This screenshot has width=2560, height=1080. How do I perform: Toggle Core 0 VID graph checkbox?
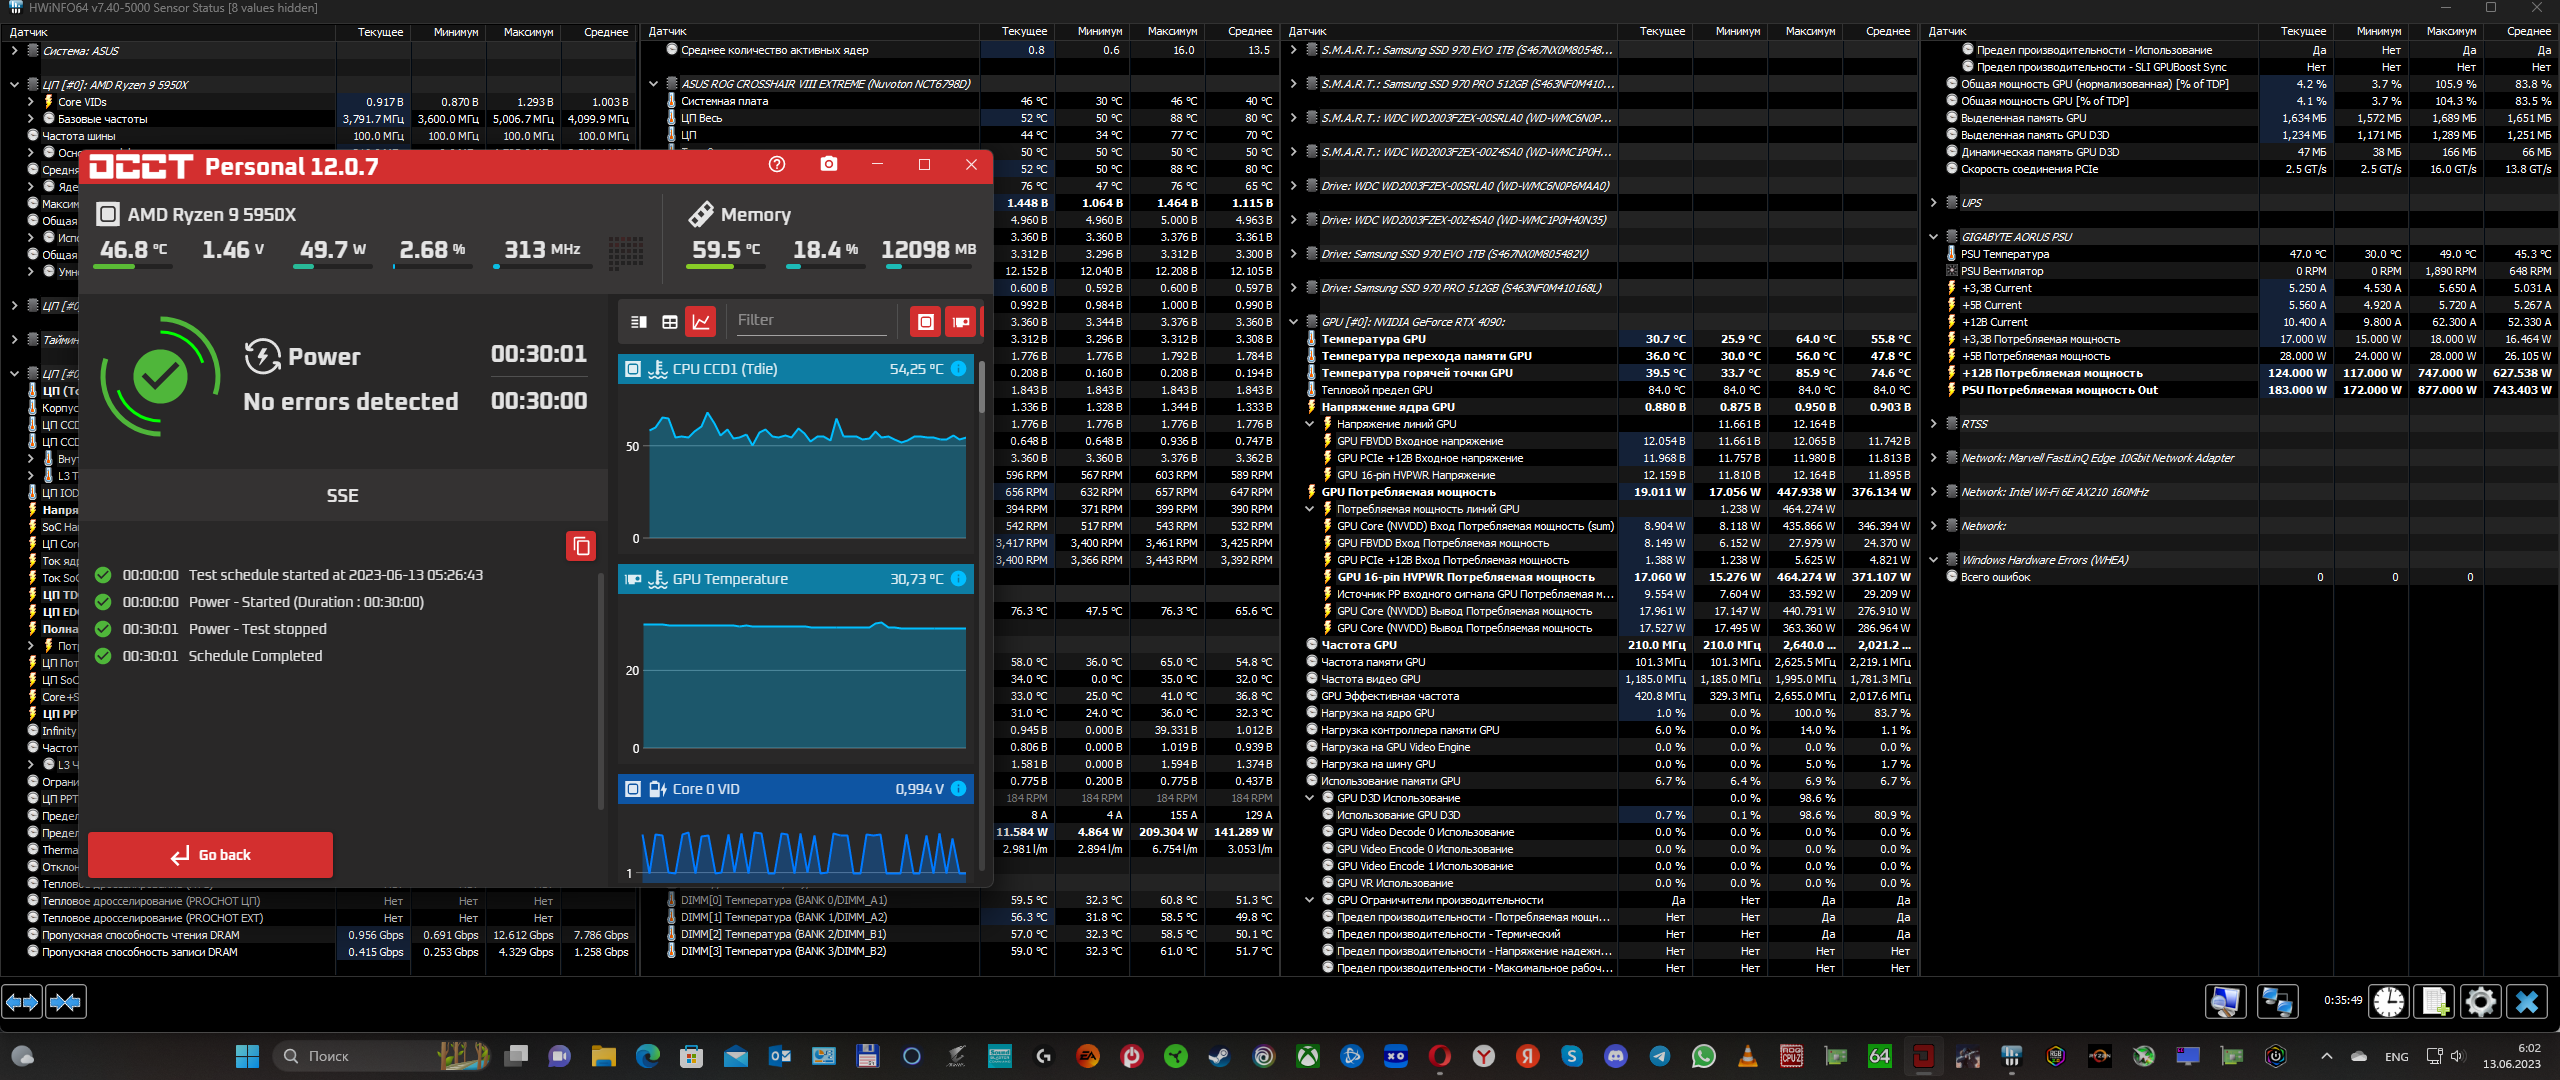point(633,789)
